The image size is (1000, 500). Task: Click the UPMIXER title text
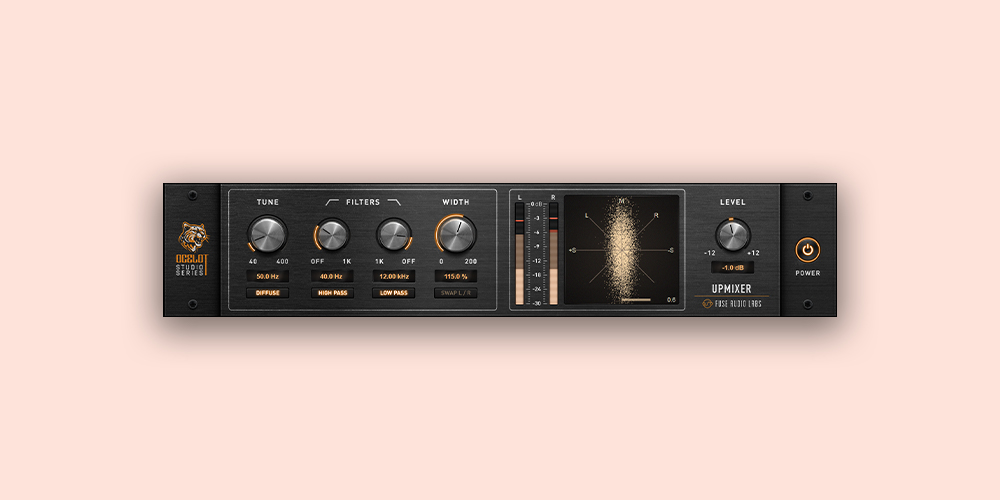(x=732, y=289)
